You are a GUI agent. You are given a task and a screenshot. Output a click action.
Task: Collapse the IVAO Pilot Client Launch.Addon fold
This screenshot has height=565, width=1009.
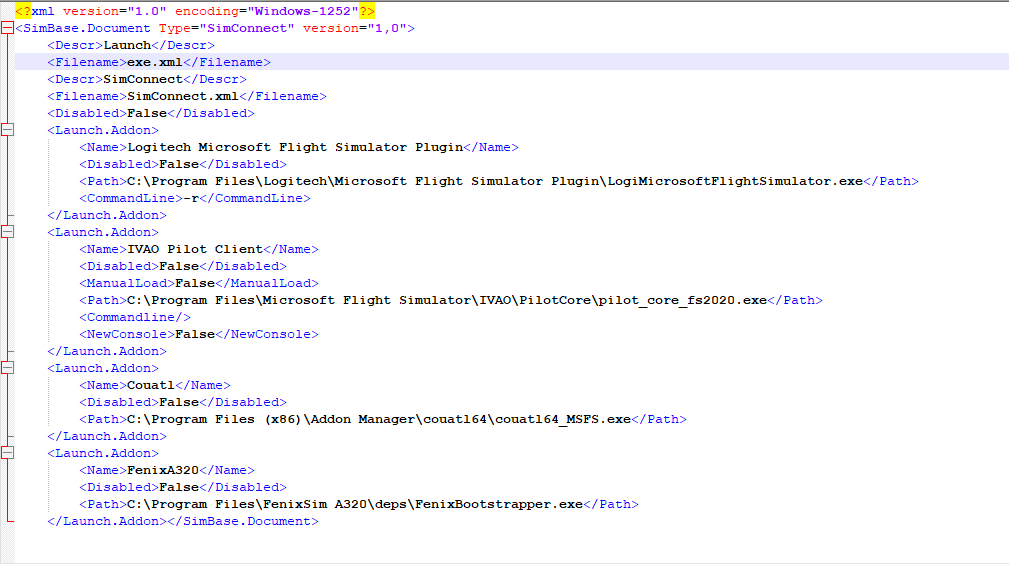pos(7,232)
